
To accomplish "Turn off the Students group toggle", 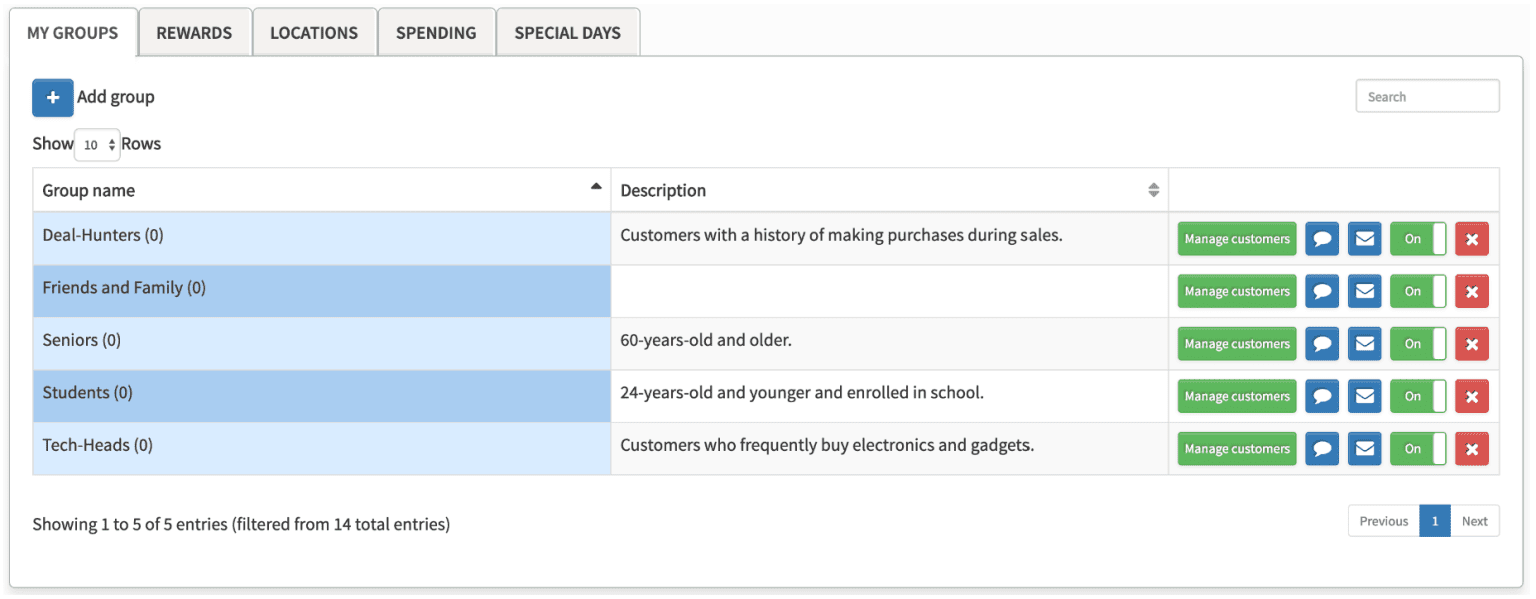I will [x=1417, y=397].
